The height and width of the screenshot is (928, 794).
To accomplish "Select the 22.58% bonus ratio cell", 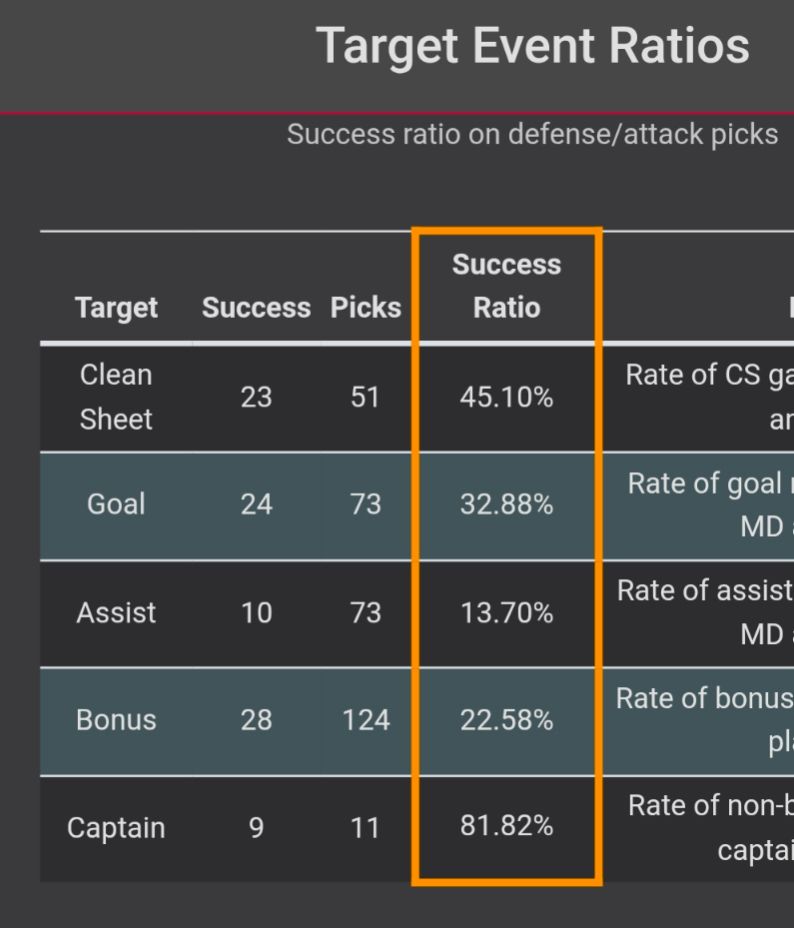I will tap(506, 720).
